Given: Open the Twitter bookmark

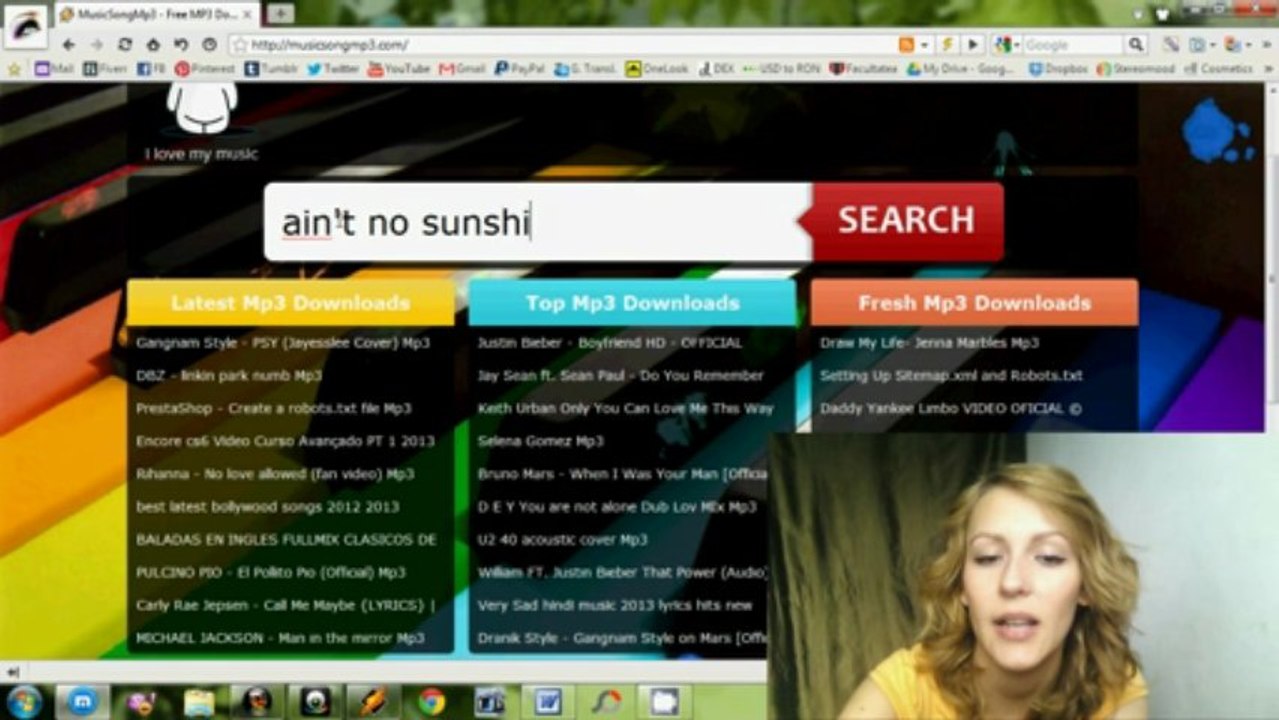Looking at the screenshot, I should tap(333, 69).
